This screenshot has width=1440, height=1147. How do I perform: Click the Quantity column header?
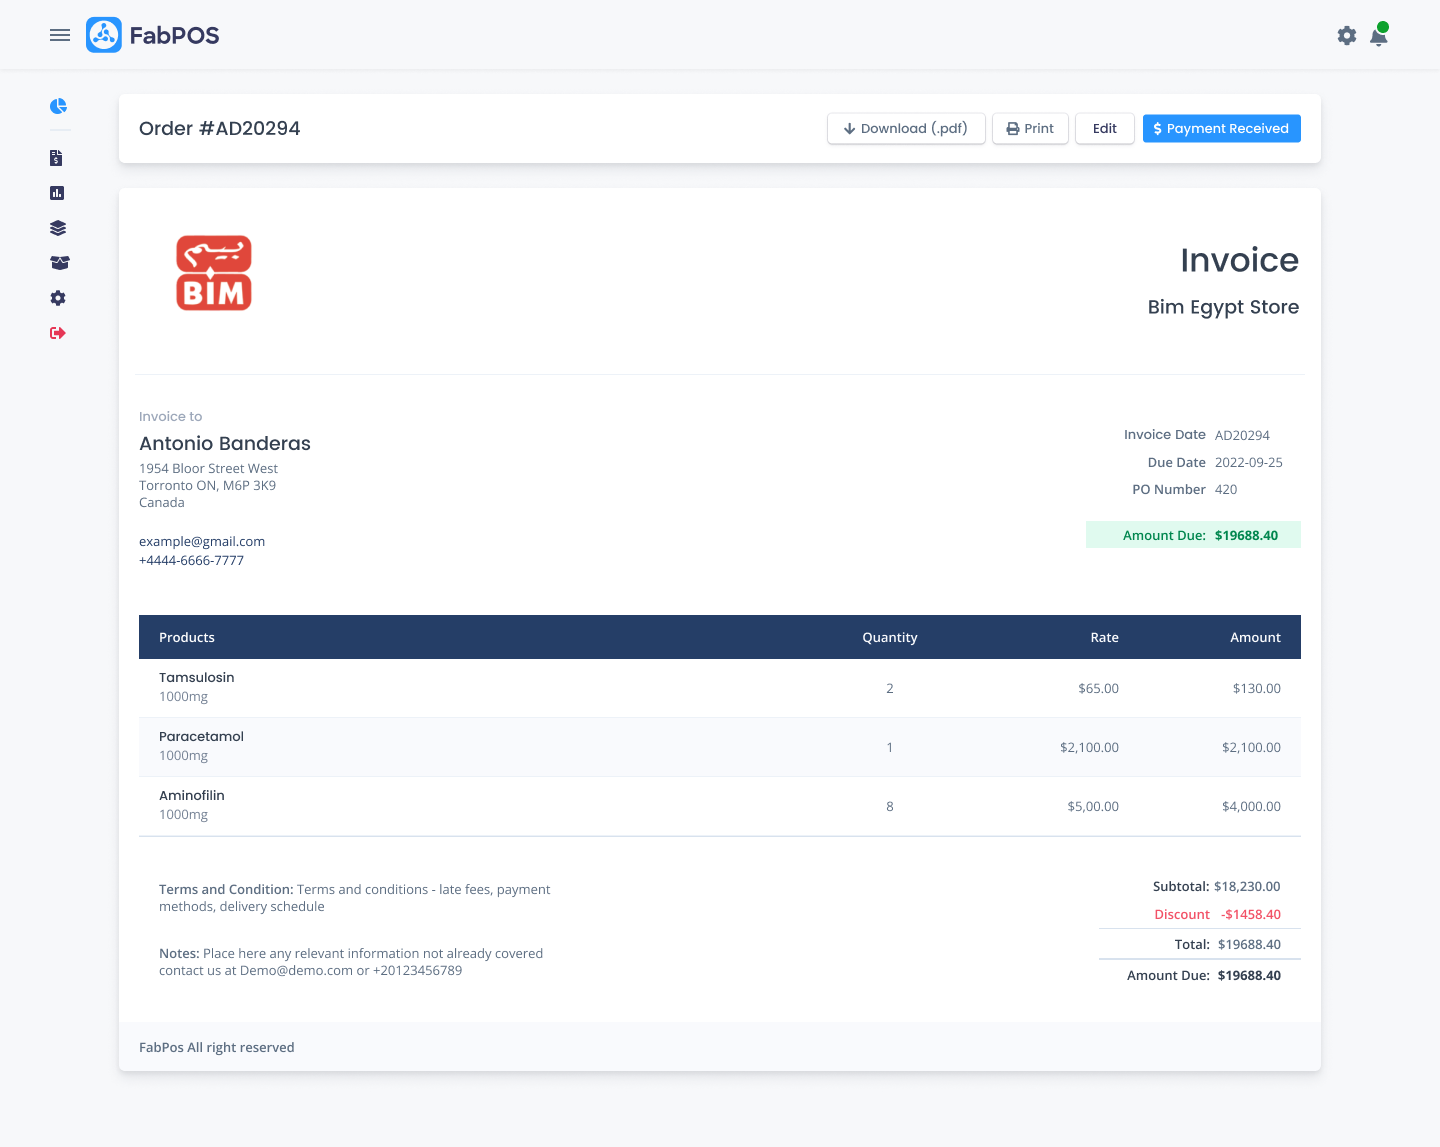[890, 637]
